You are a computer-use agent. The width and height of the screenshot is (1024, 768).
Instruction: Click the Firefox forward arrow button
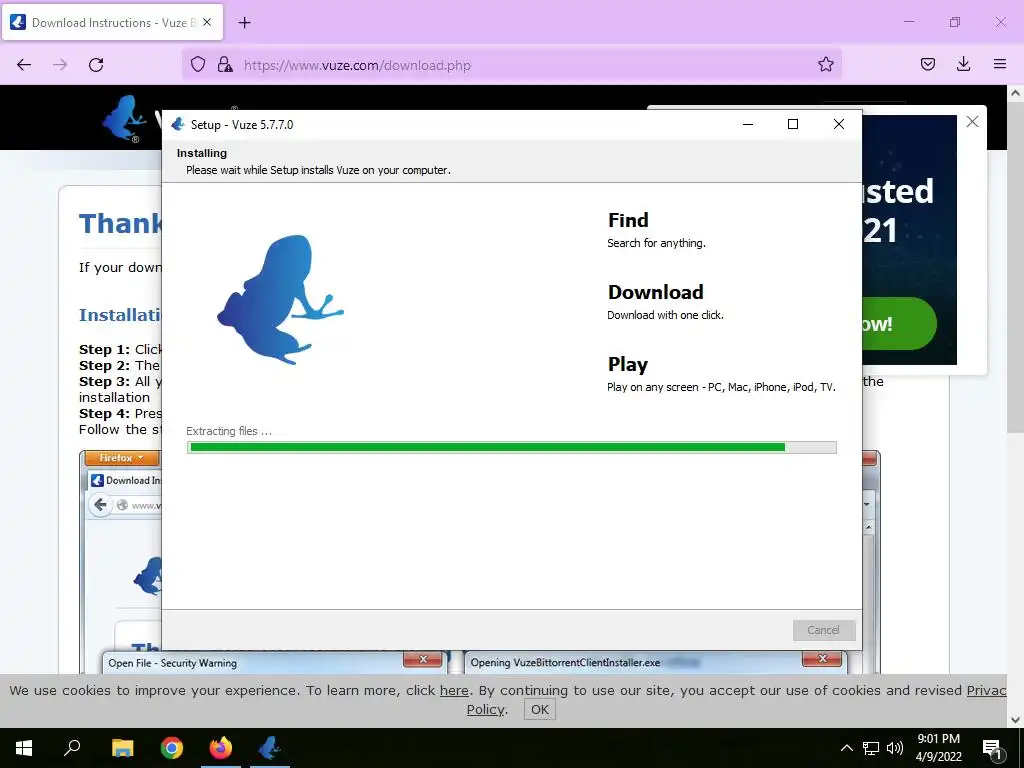(60, 65)
